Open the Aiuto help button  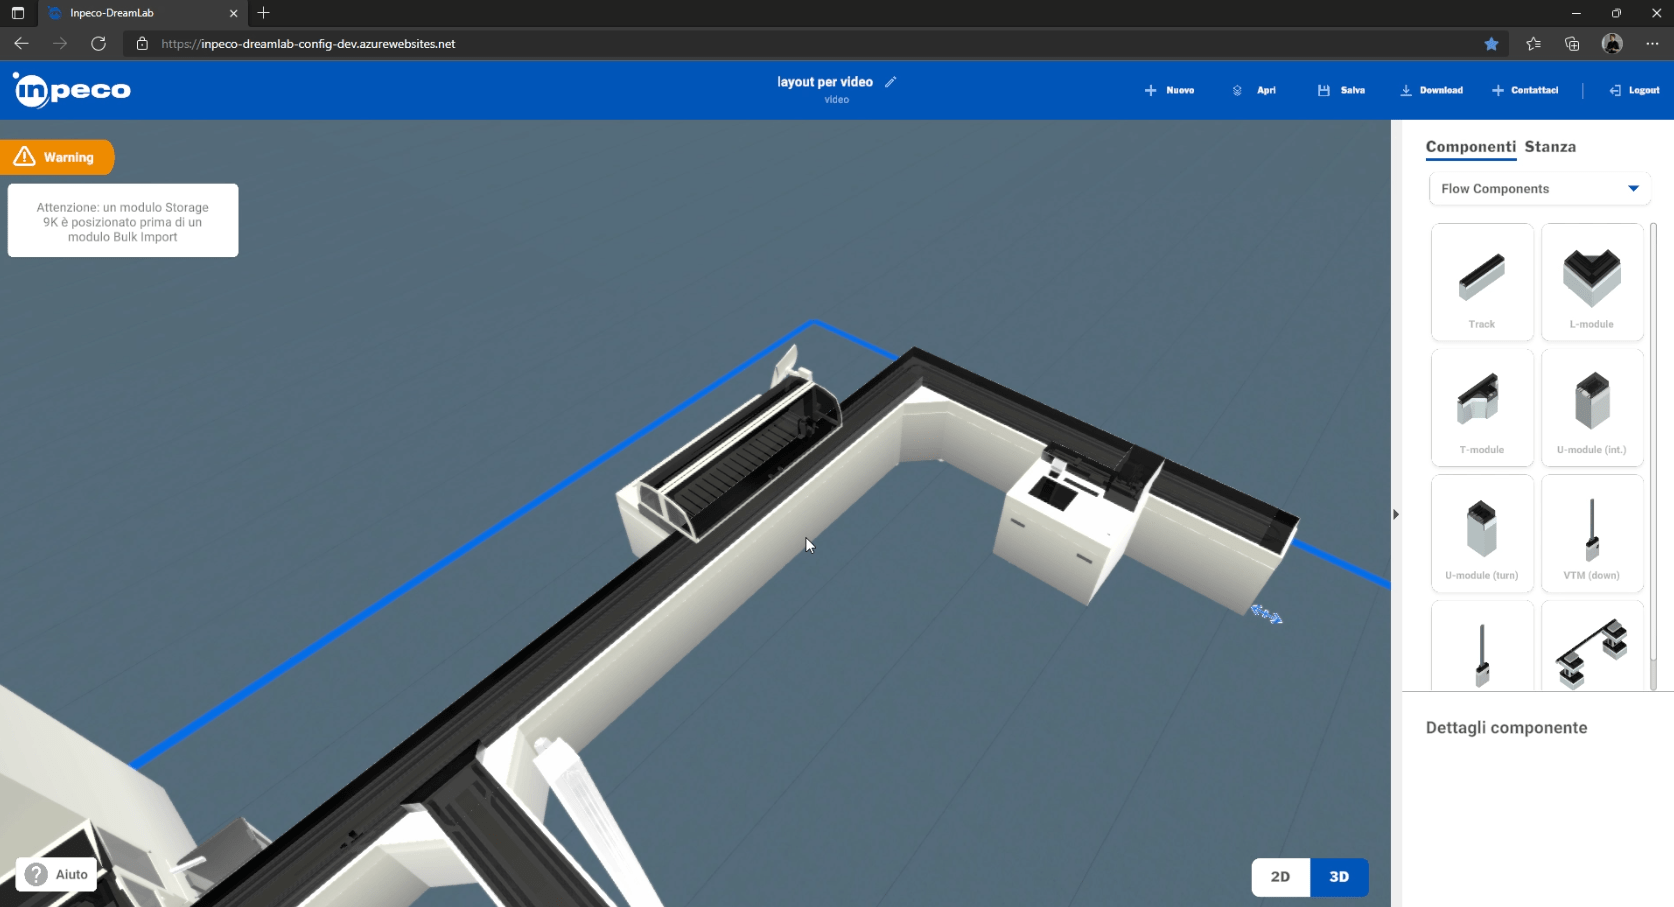click(57, 874)
